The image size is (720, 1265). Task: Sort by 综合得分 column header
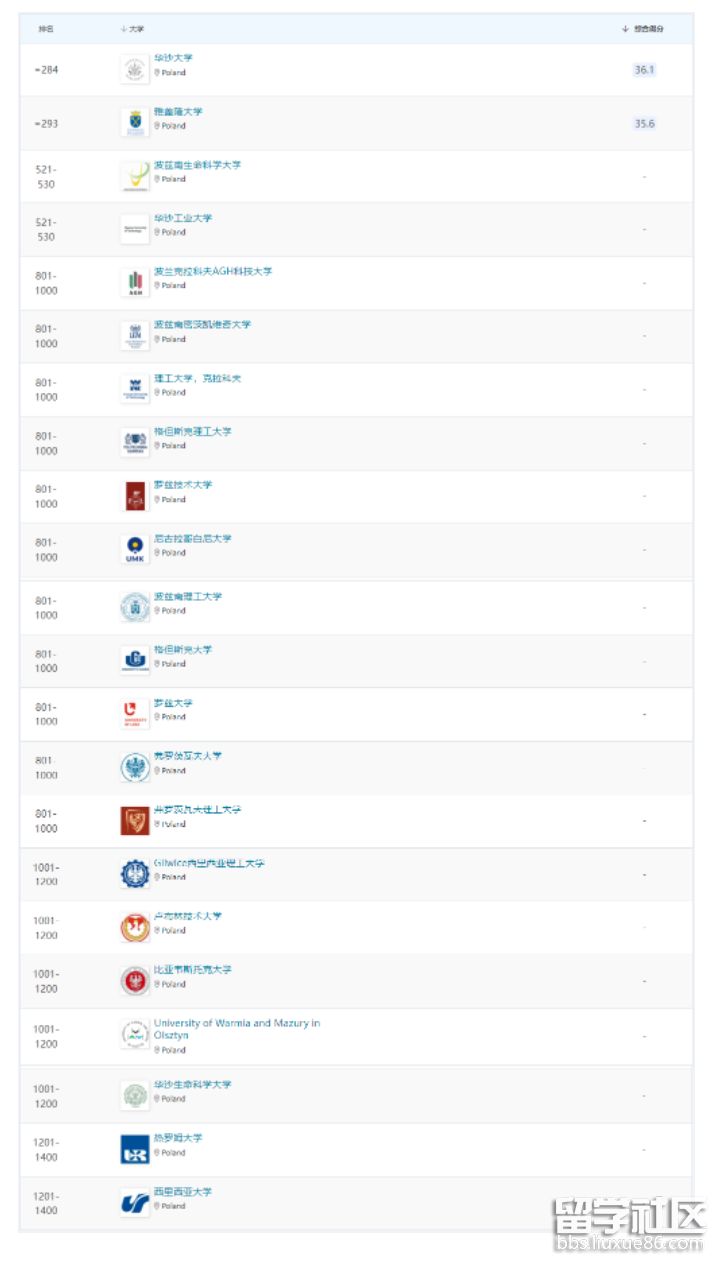click(x=644, y=29)
